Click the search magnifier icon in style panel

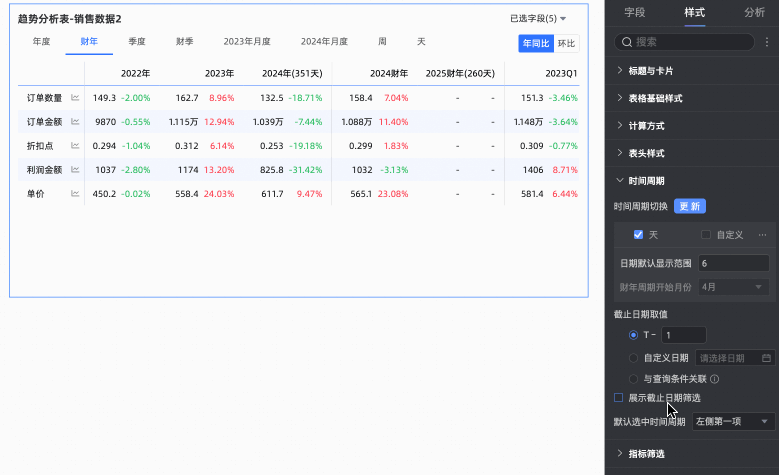pyautogui.click(x=627, y=42)
